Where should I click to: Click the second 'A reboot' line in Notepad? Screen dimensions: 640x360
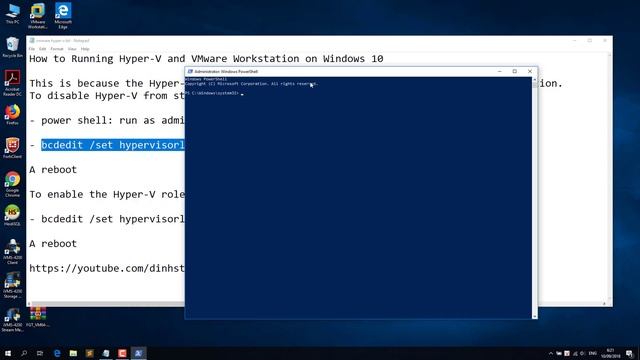point(53,244)
